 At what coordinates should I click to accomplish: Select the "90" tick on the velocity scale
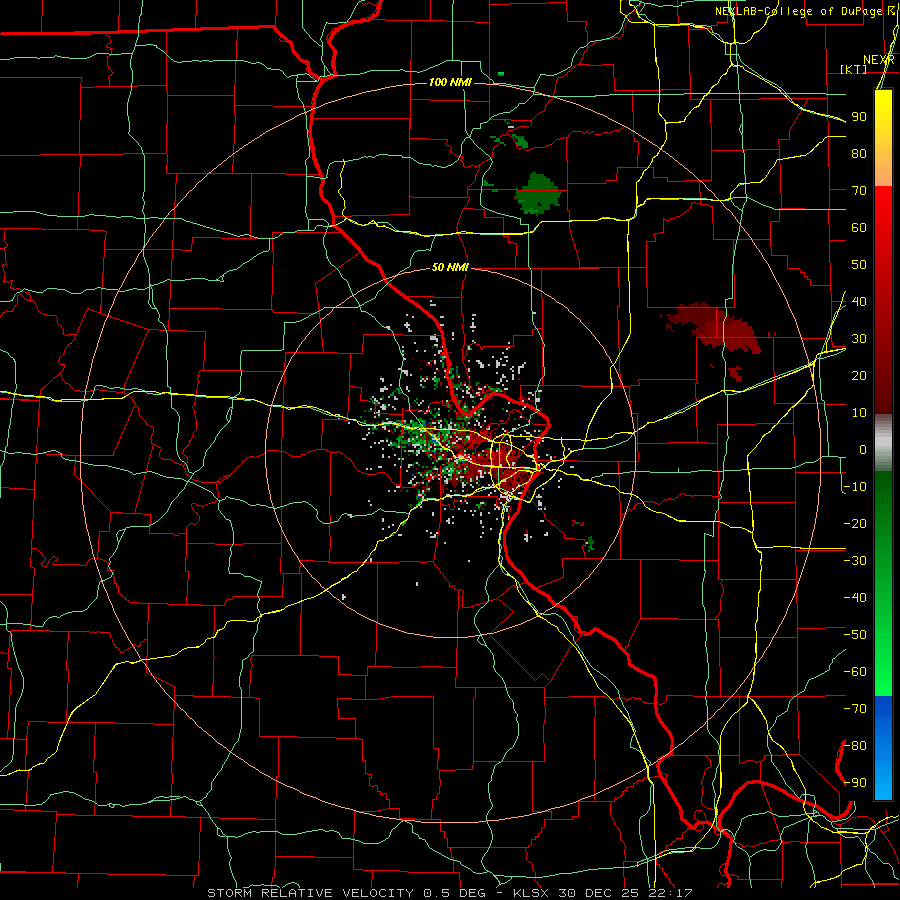pos(859,117)
